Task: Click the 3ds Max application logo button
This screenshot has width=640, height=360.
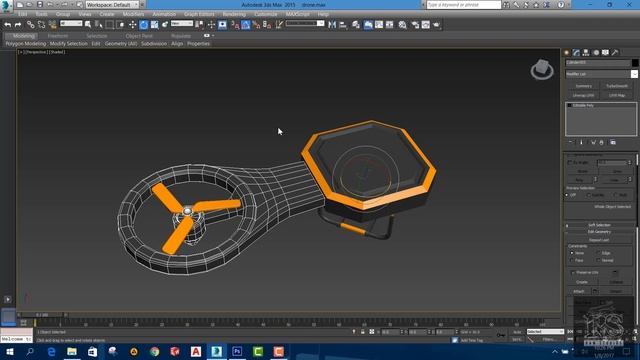Action: pyautogui.click(x=6, y=5)
